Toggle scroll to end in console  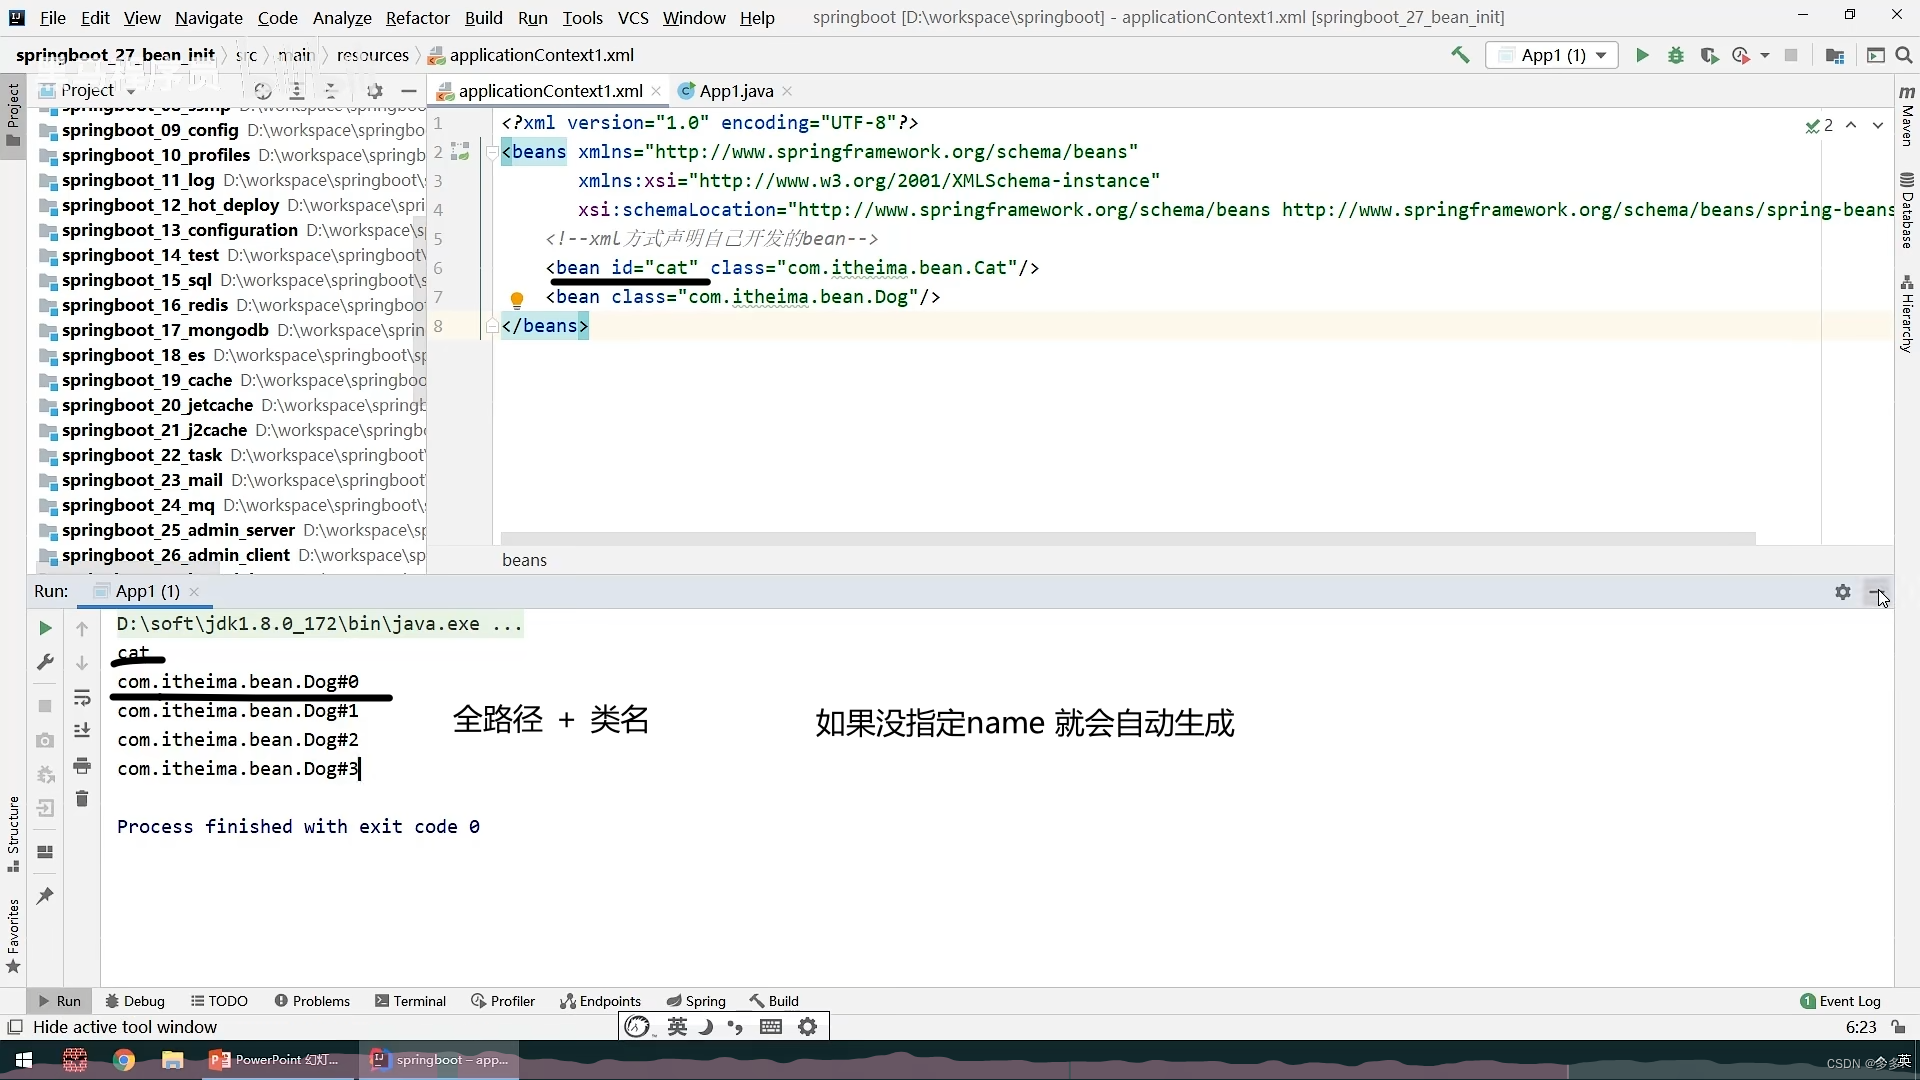coord(82,731)
